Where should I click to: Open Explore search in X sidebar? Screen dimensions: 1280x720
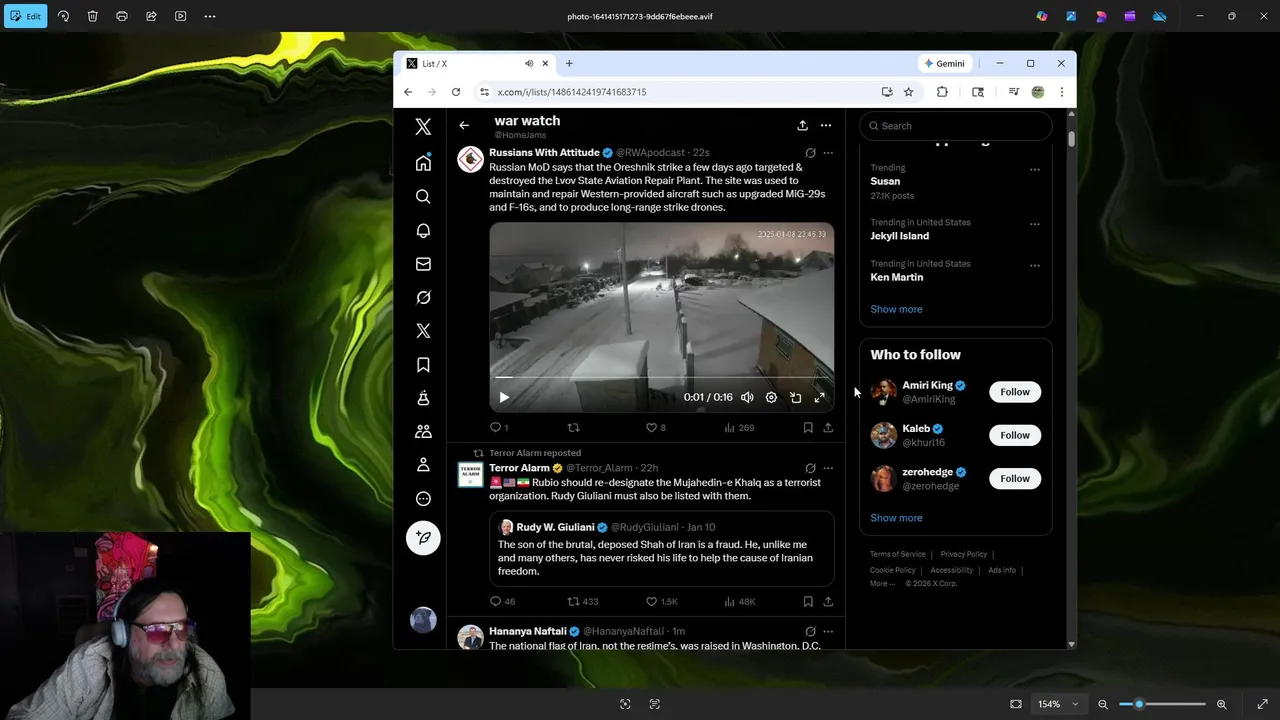click(423, 197)
